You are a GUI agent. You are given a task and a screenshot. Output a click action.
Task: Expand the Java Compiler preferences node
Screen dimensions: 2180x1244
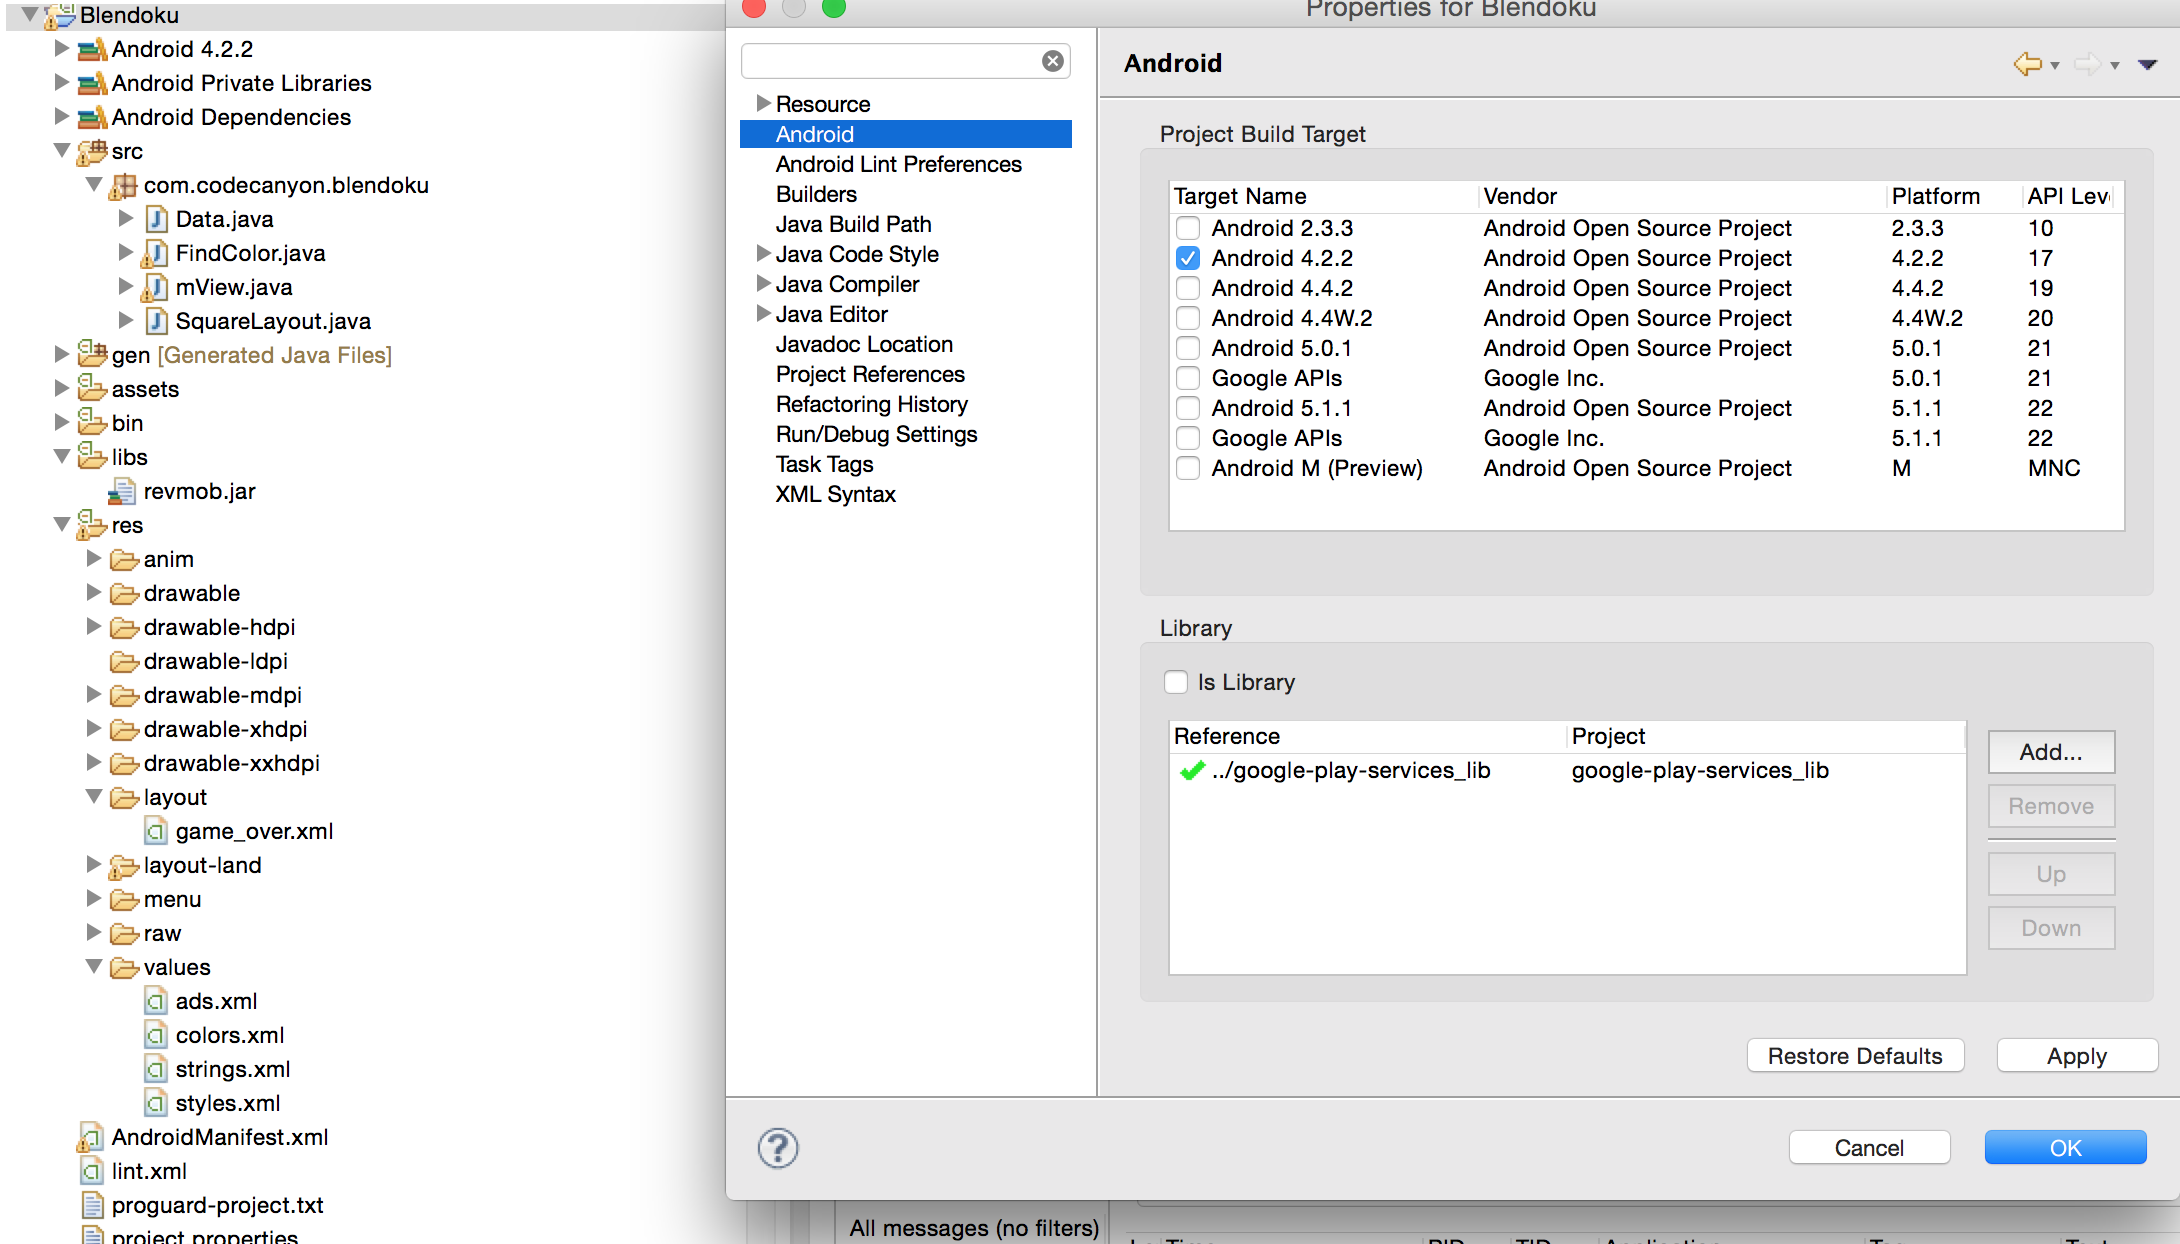tap(763, 284)
